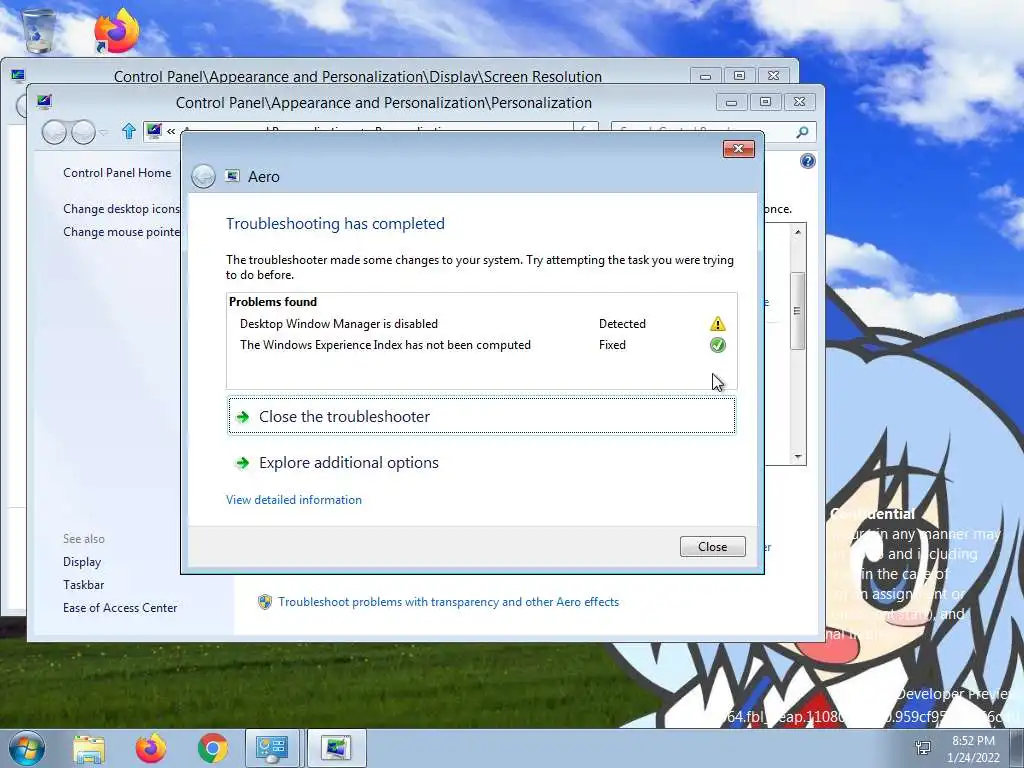Open the Taskbar link under See also
Screen dimensions: 1024x768
pos(84,584)
